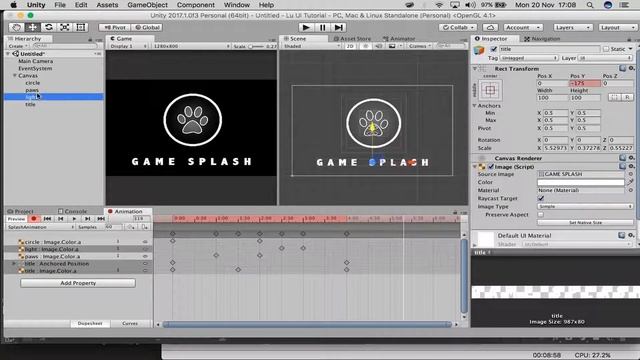Toggle Global handle rotation button
640x360 pixels.
click(x=147, y=27)
